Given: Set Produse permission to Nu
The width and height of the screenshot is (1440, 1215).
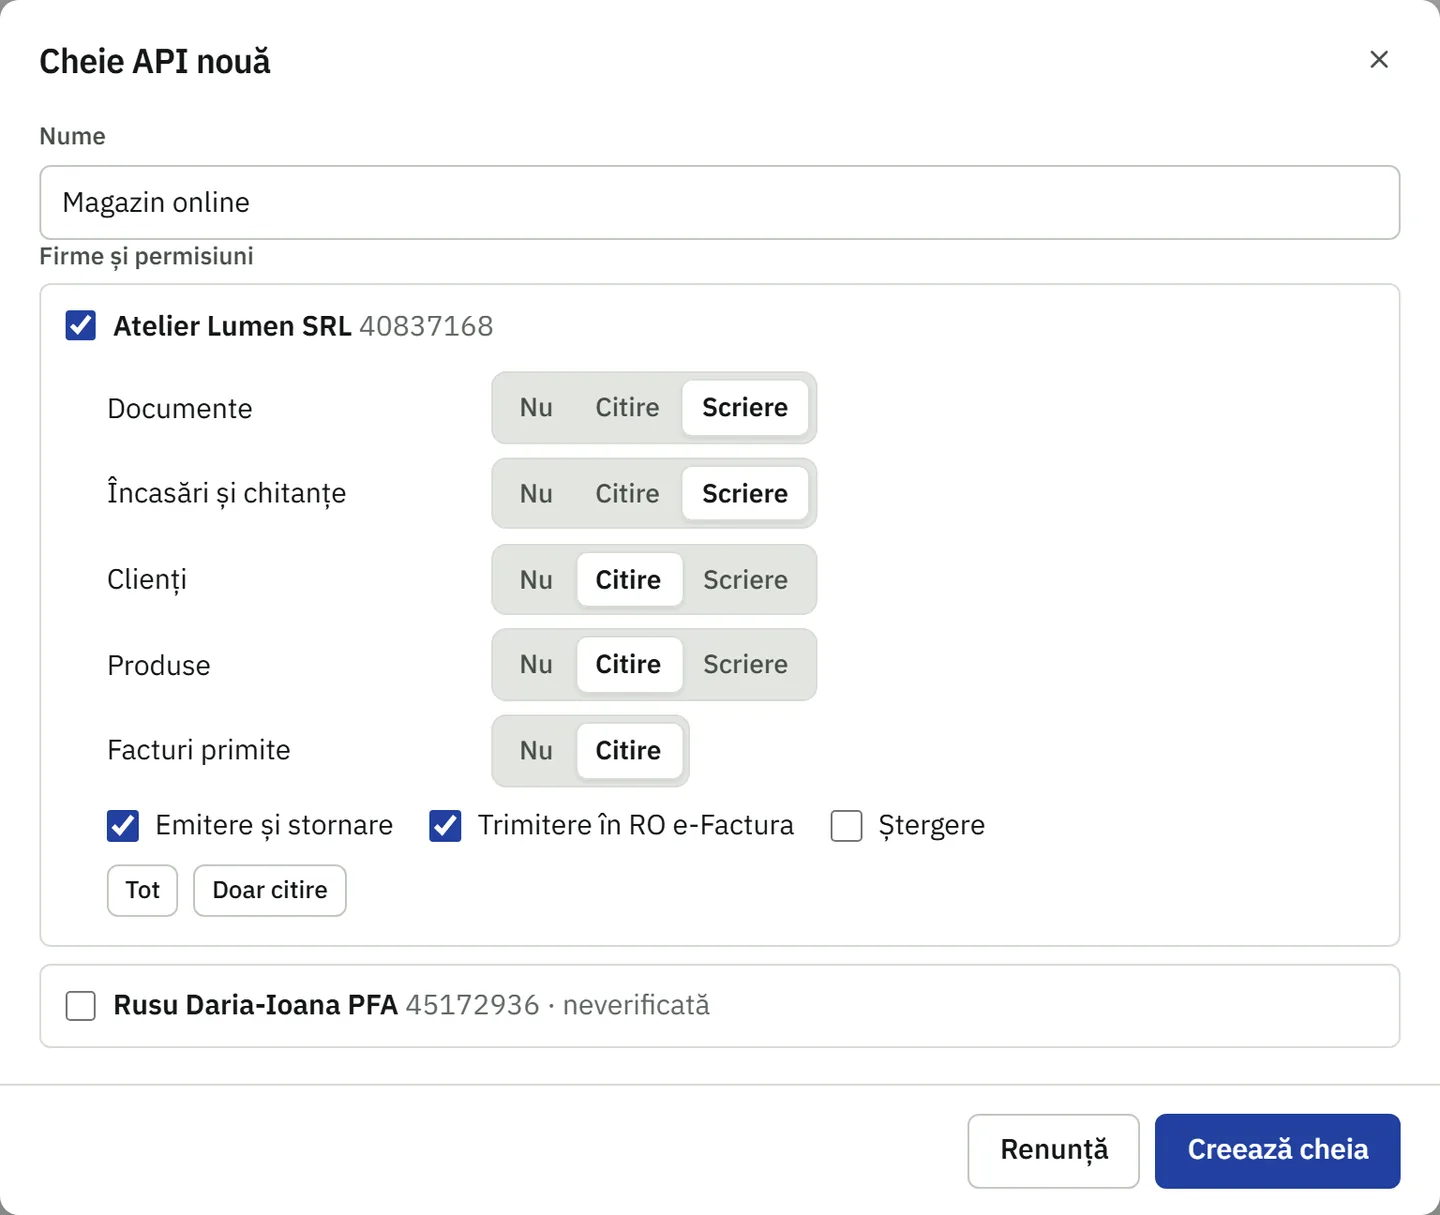Looking at the screenshot, I should click(536, 665).
